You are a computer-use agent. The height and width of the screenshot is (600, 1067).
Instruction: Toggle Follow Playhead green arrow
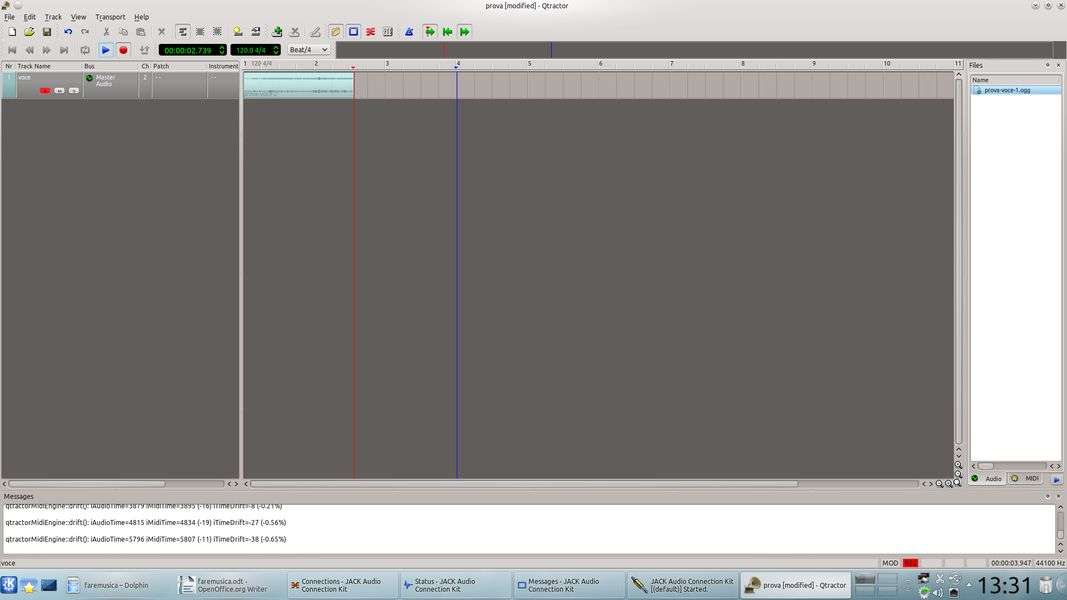(429, 31)
